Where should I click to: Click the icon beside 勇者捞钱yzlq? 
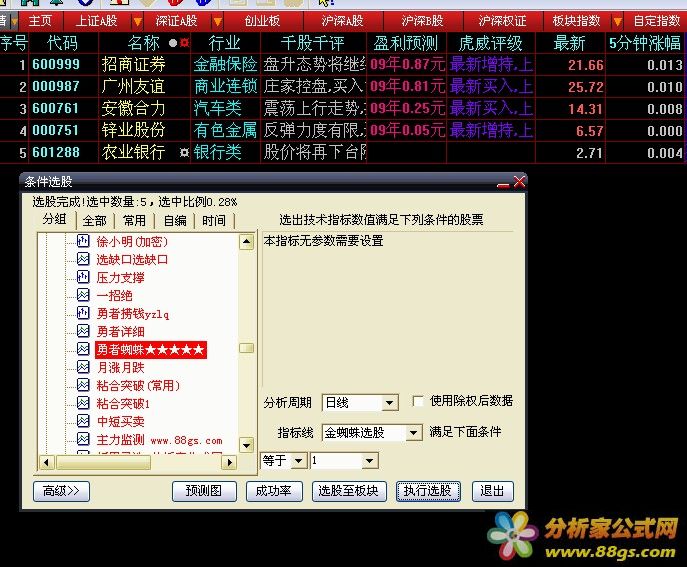pyautogui.click(x=83, y=313)
